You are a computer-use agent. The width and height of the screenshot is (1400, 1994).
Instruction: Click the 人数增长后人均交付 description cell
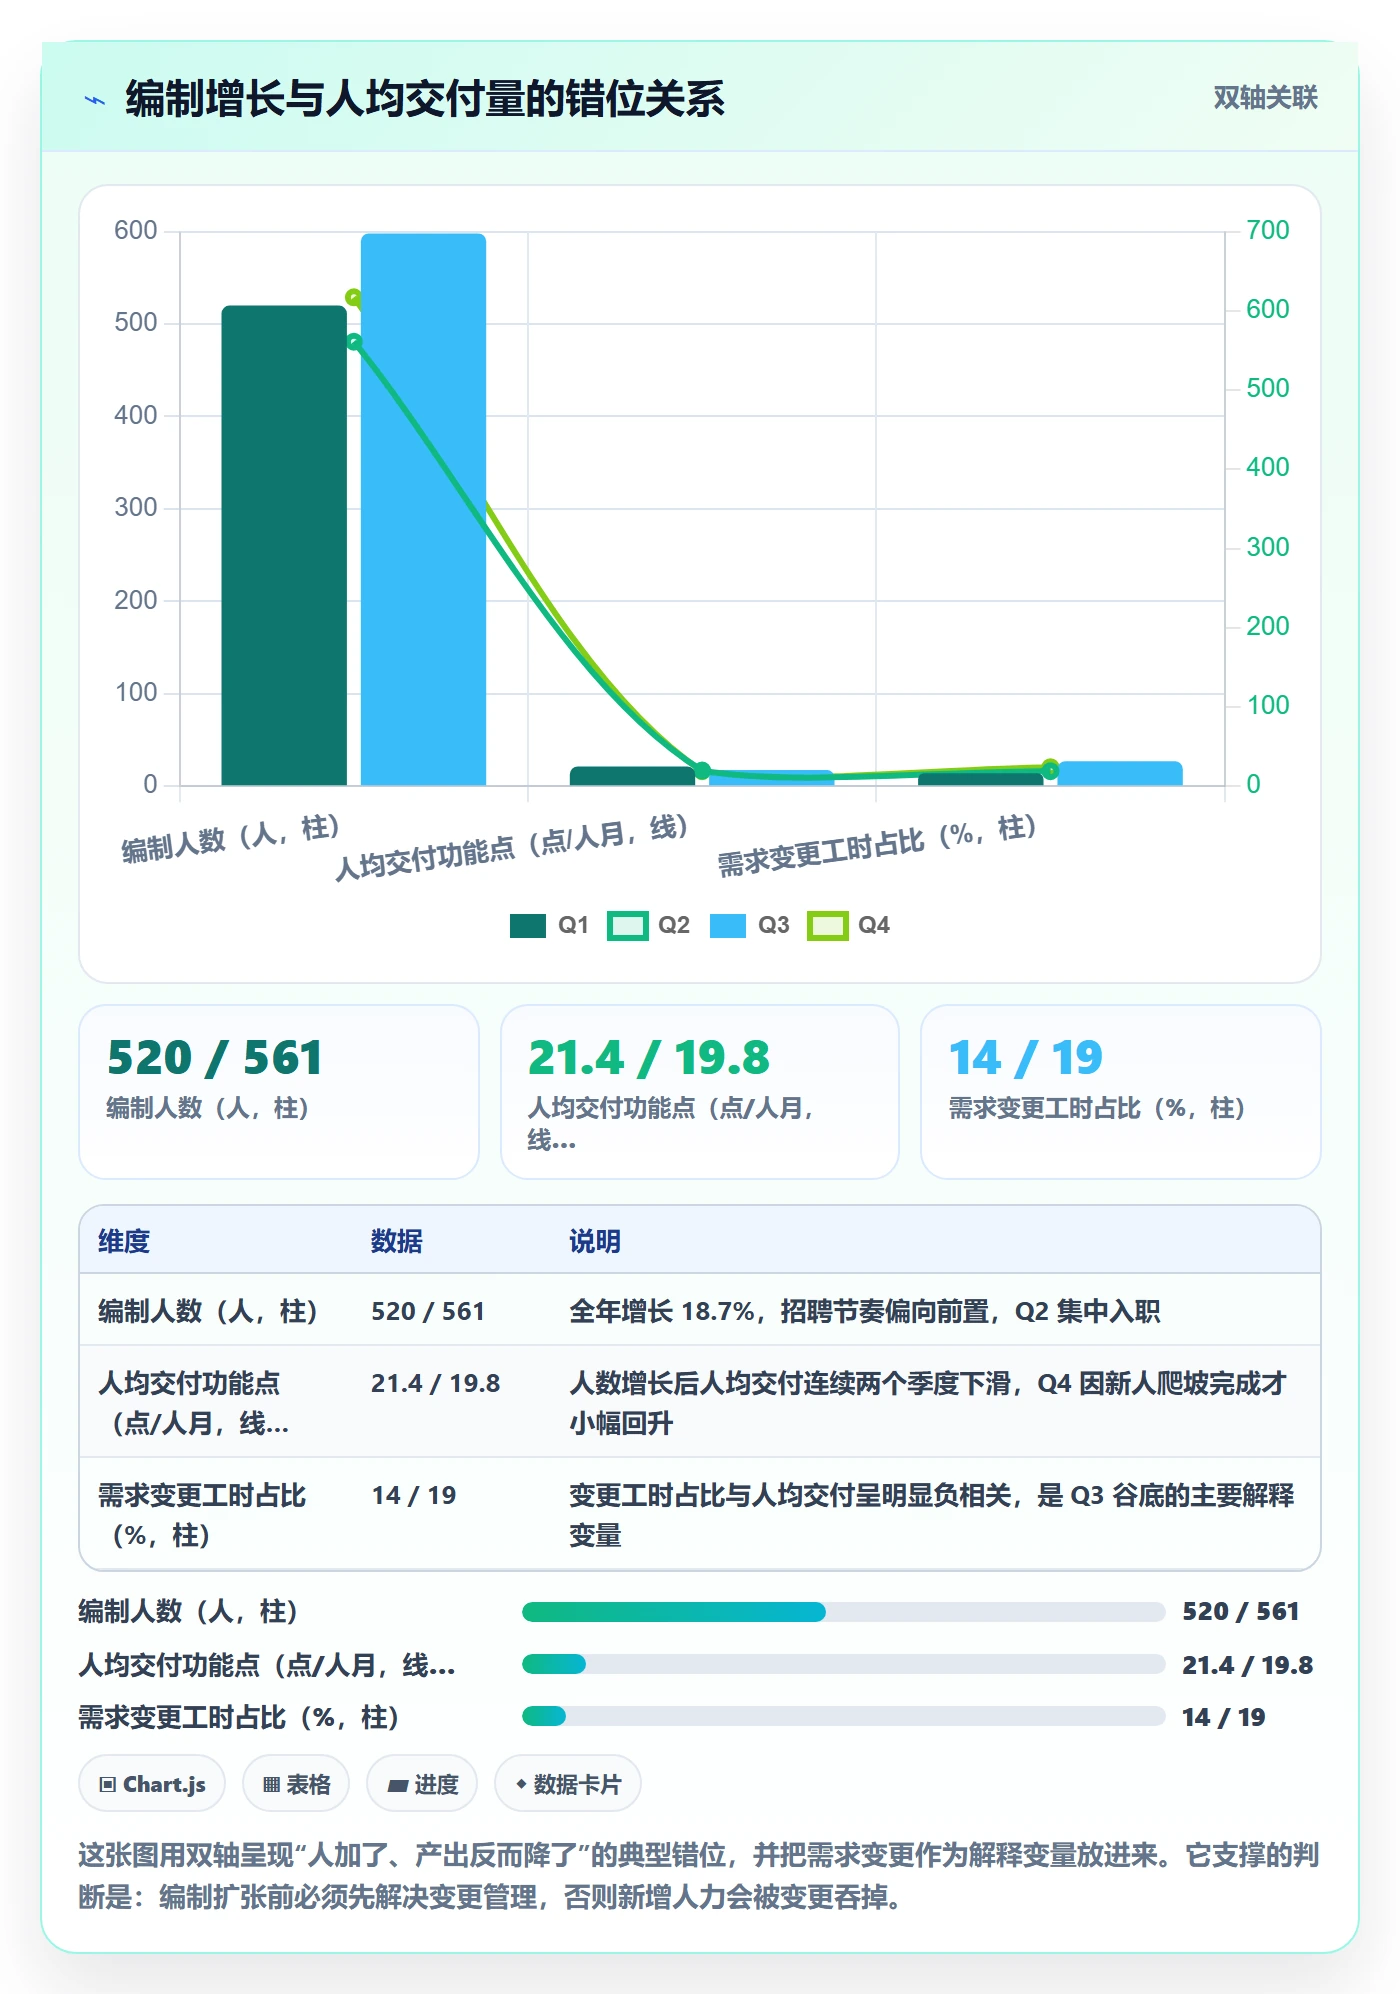click(x=928, y=1403)
